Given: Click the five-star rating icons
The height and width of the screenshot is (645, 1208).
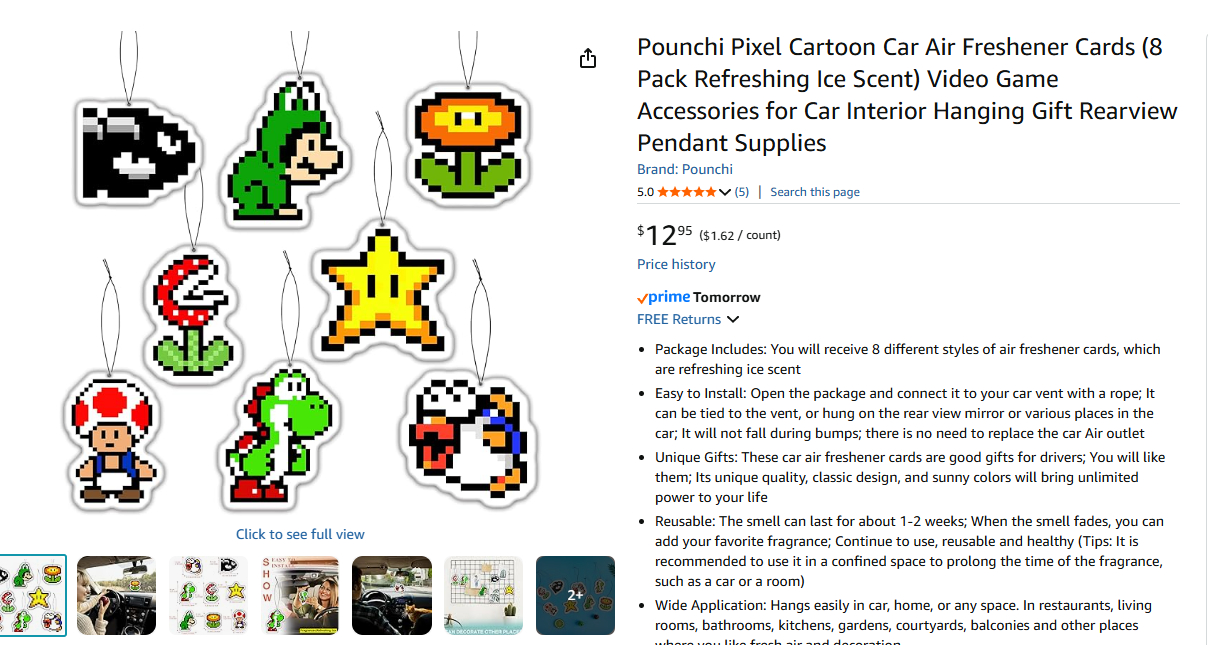Looking at the screenshot, I should pos(687,192).
